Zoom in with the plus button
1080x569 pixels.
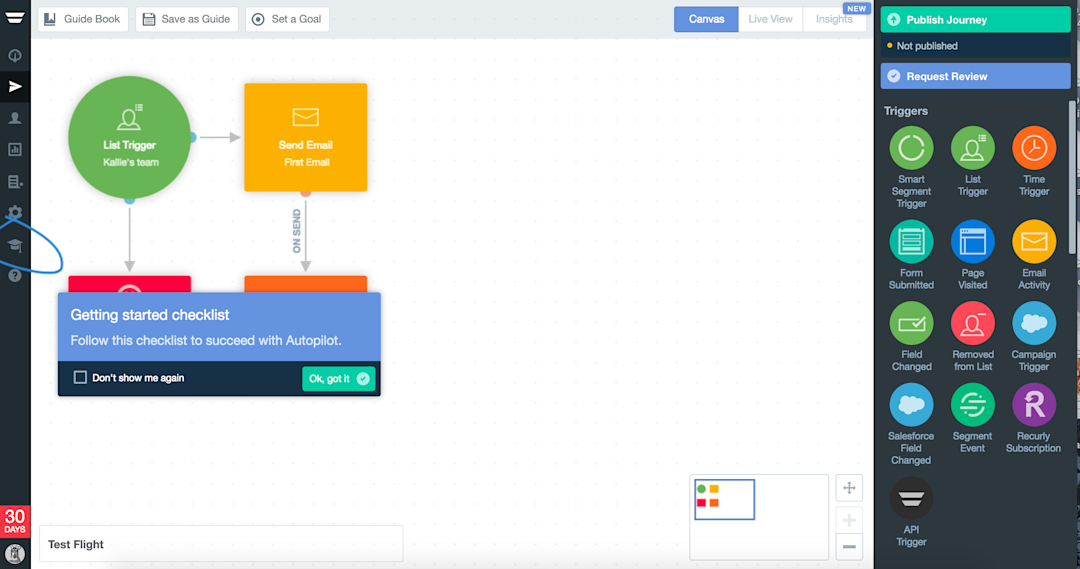click(x=849, y=520)
